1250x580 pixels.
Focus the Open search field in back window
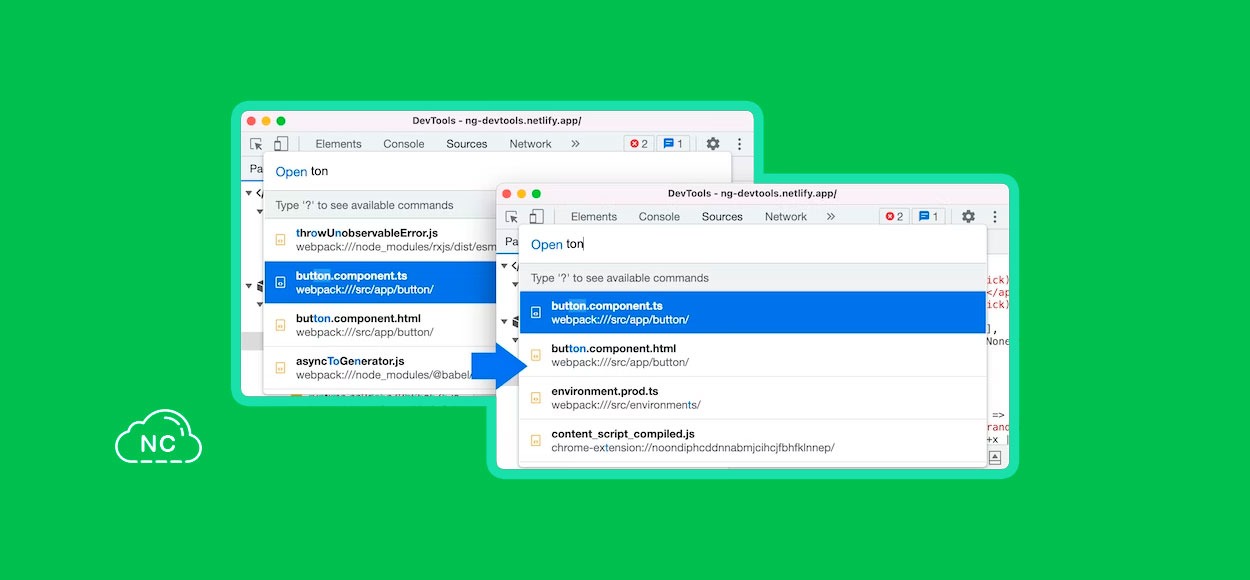pos(497,172)
